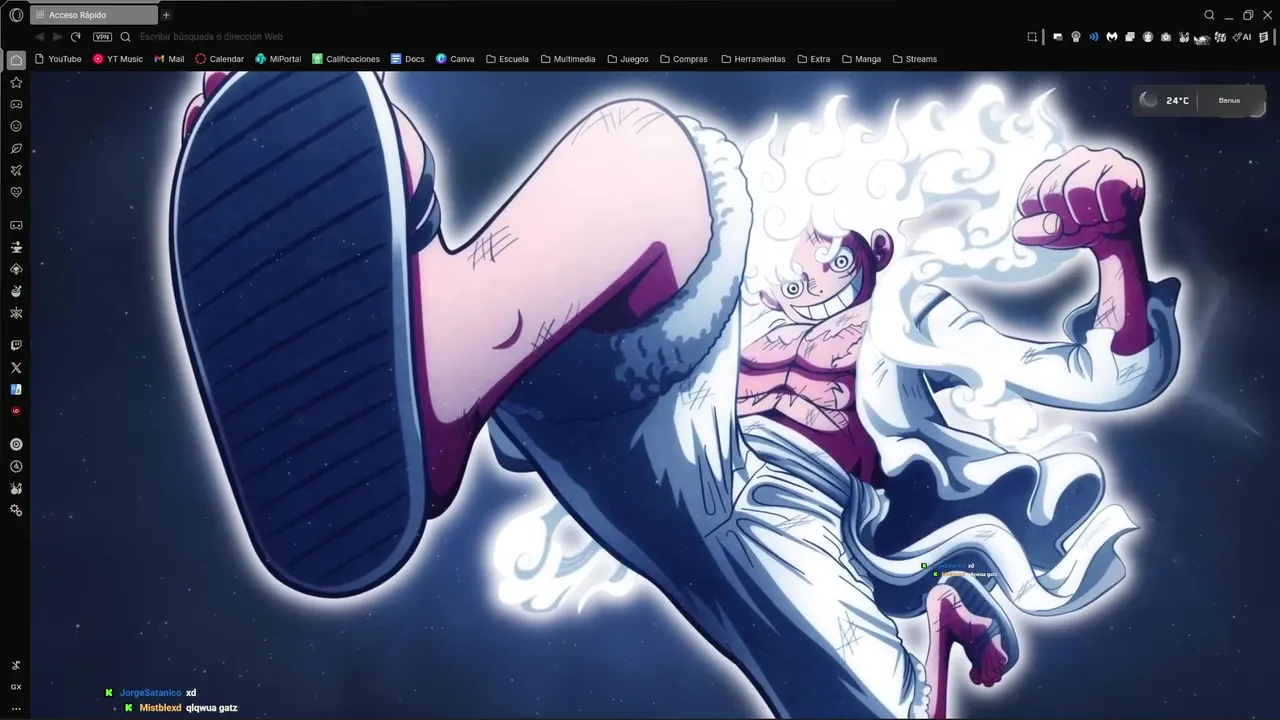This screenshot has width=1280, height=720.
Task: Open the airplane icon in the sidebar
Action: (16, 170)
